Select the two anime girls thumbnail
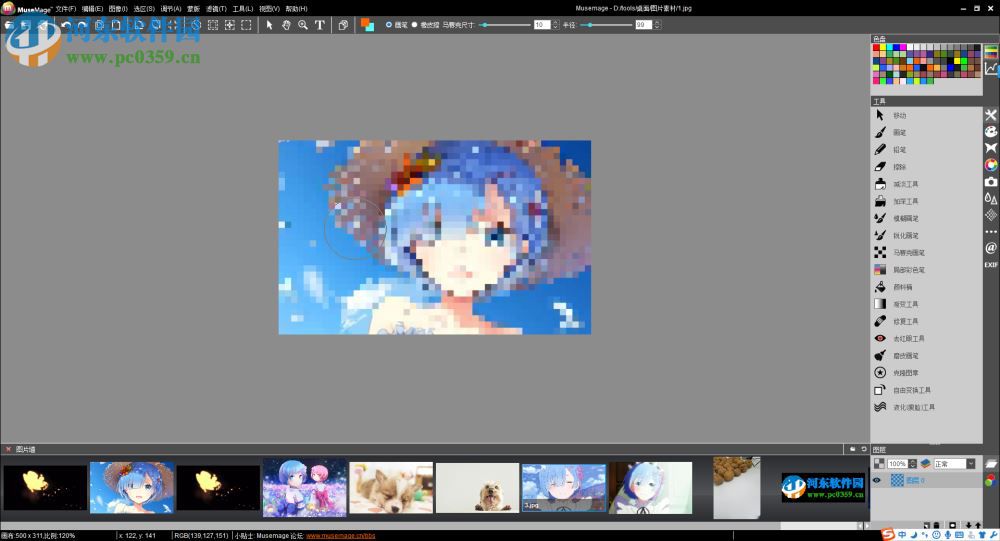 [x=304, y=487]
